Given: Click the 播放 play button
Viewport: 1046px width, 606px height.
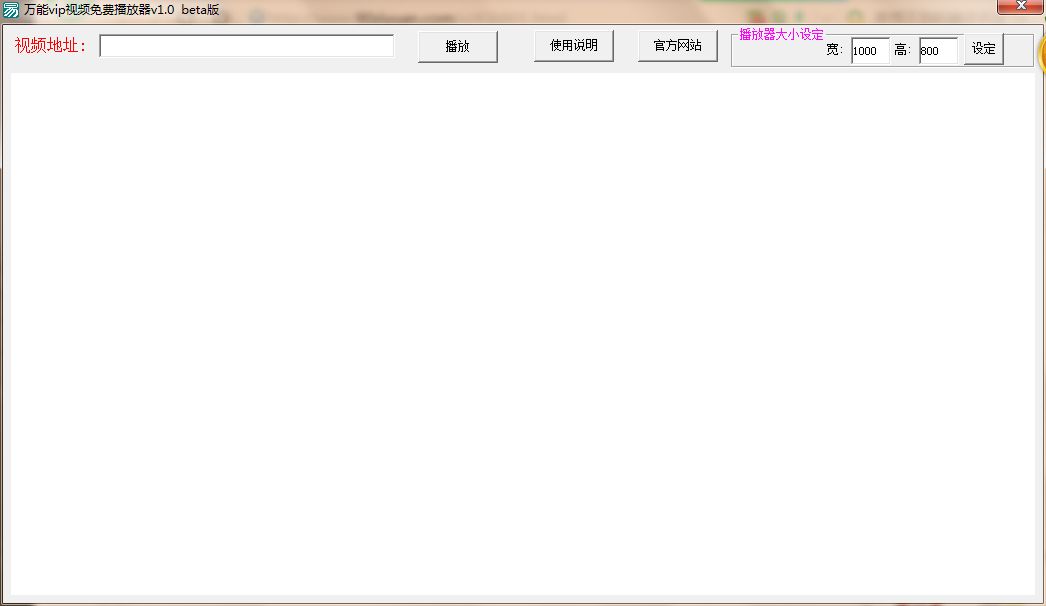Looking at the screenshot, I should 457,46.
